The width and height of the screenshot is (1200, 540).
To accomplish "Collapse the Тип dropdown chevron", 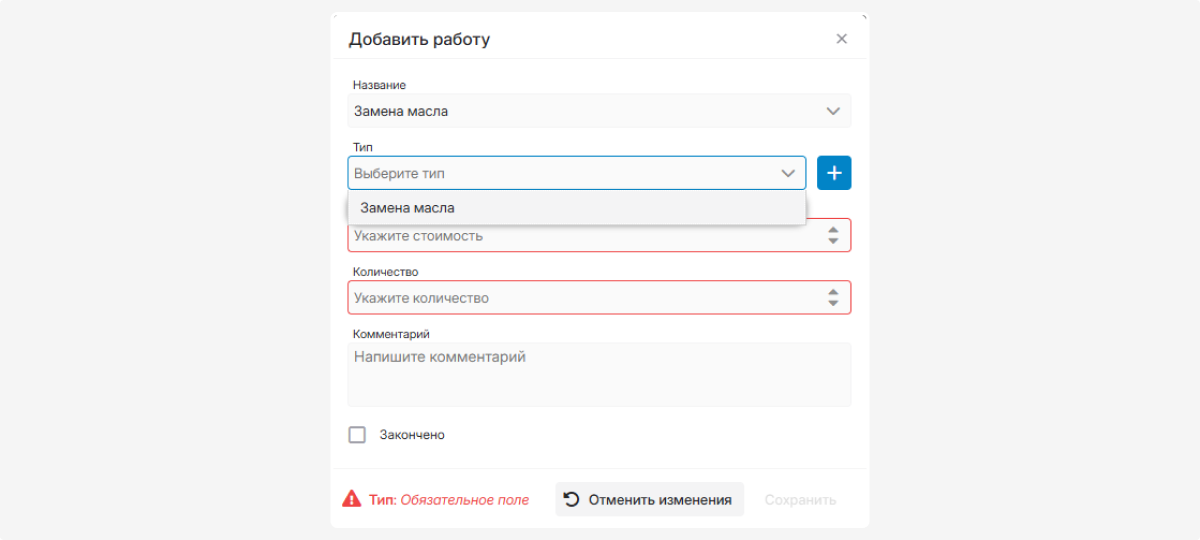I will [x=787, y=173].
